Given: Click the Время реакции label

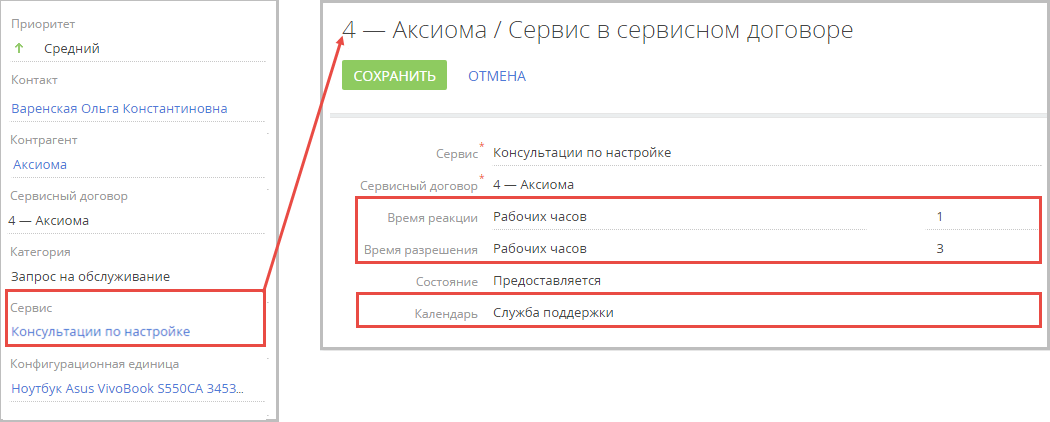Looking at the screenshot, I should [x=433, y=218].
